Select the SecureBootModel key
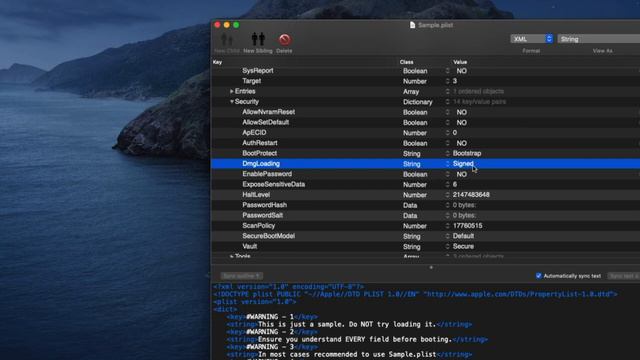Screen dimensions: 640x360 268,236
